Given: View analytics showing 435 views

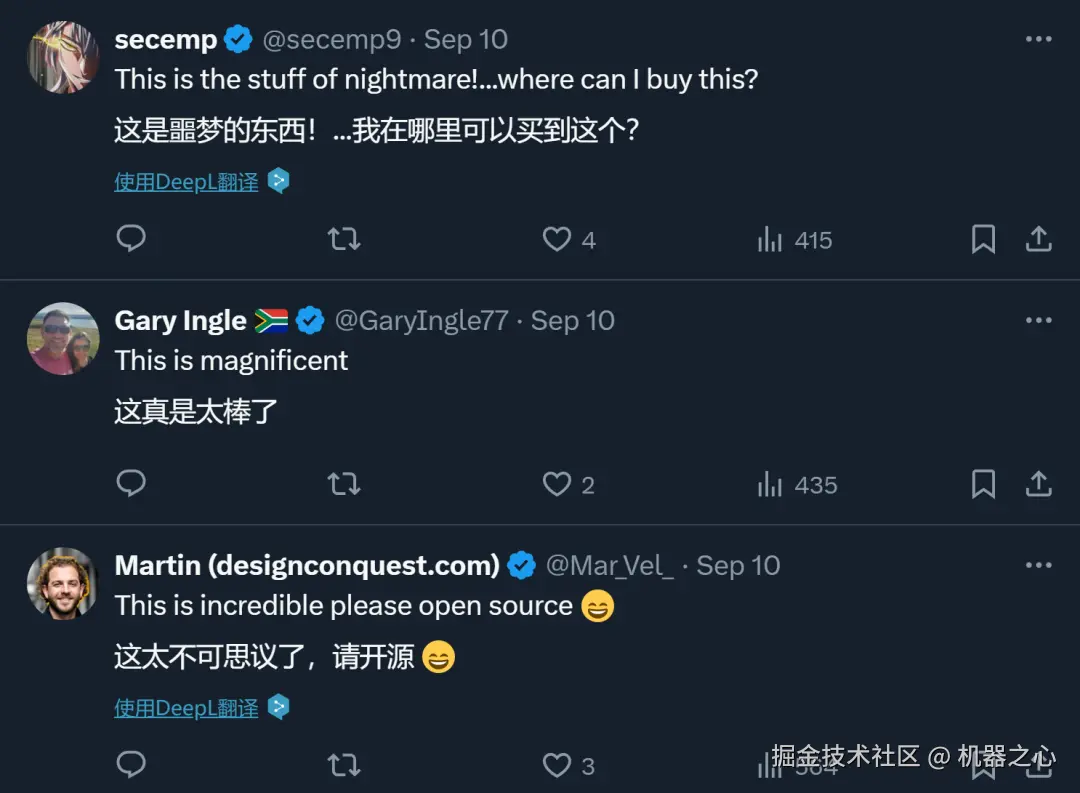Looking at the screenshot, I should coord(797,485).
